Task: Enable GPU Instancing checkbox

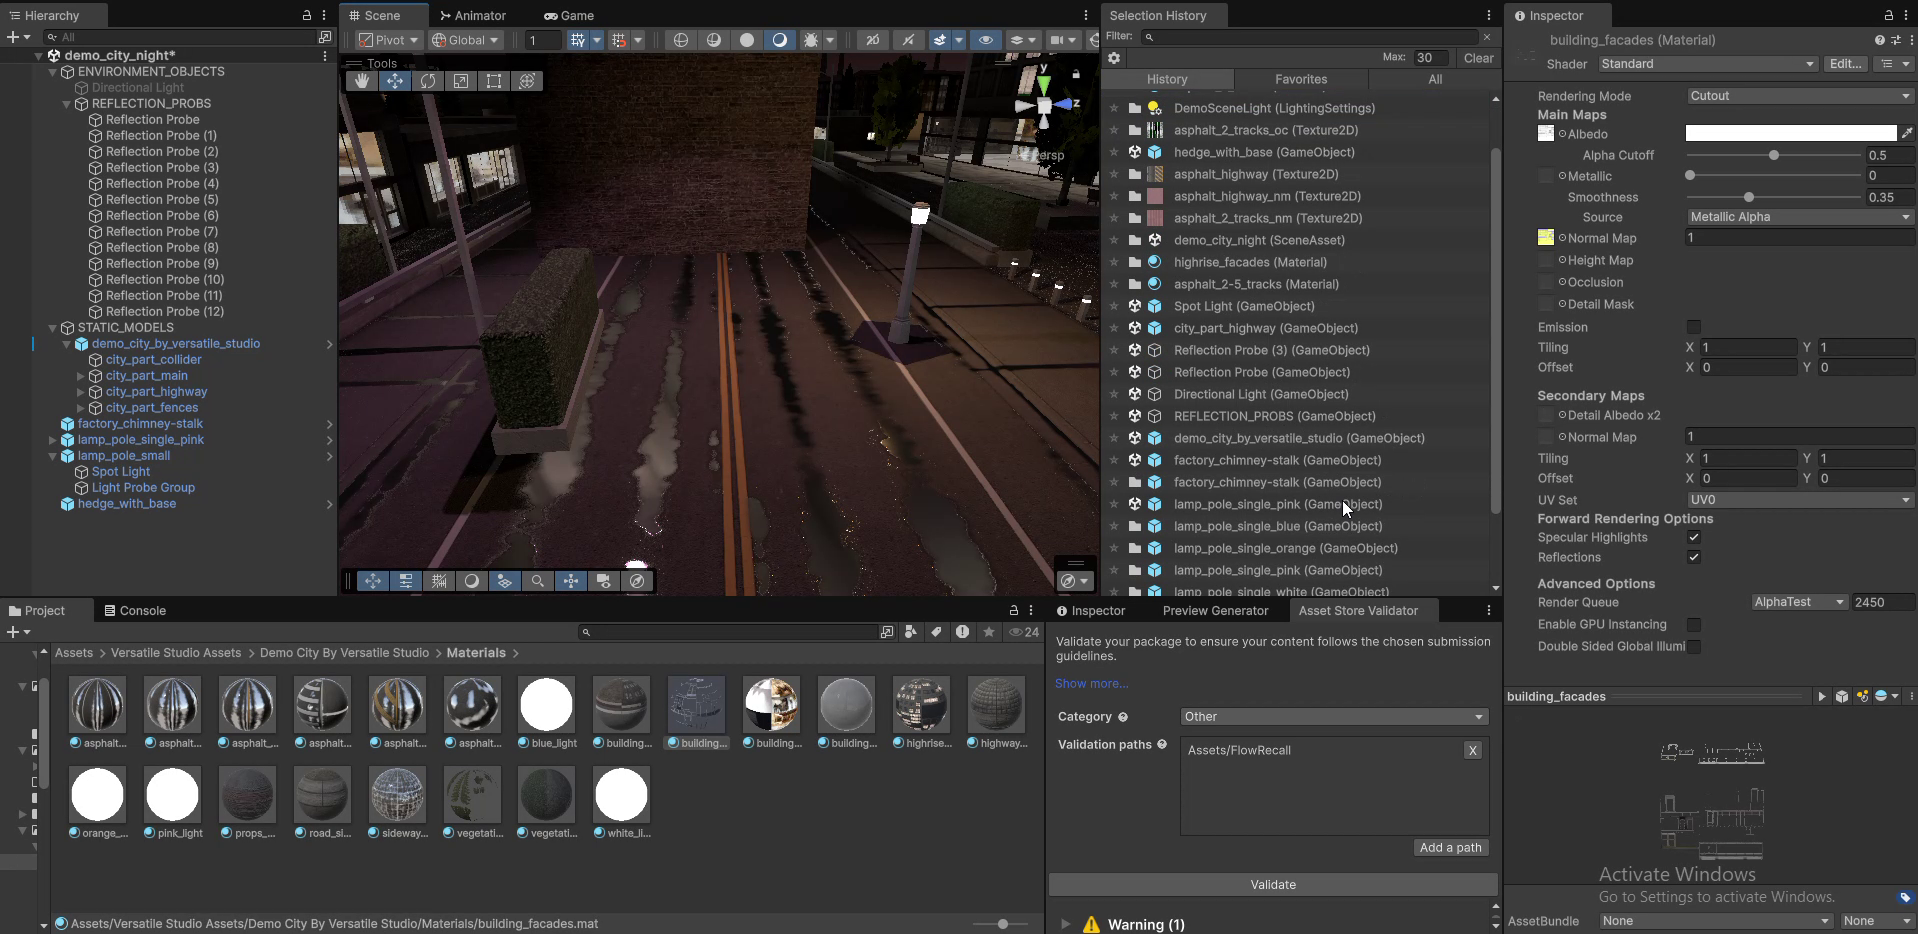Action: click(x=1694, y=624)
